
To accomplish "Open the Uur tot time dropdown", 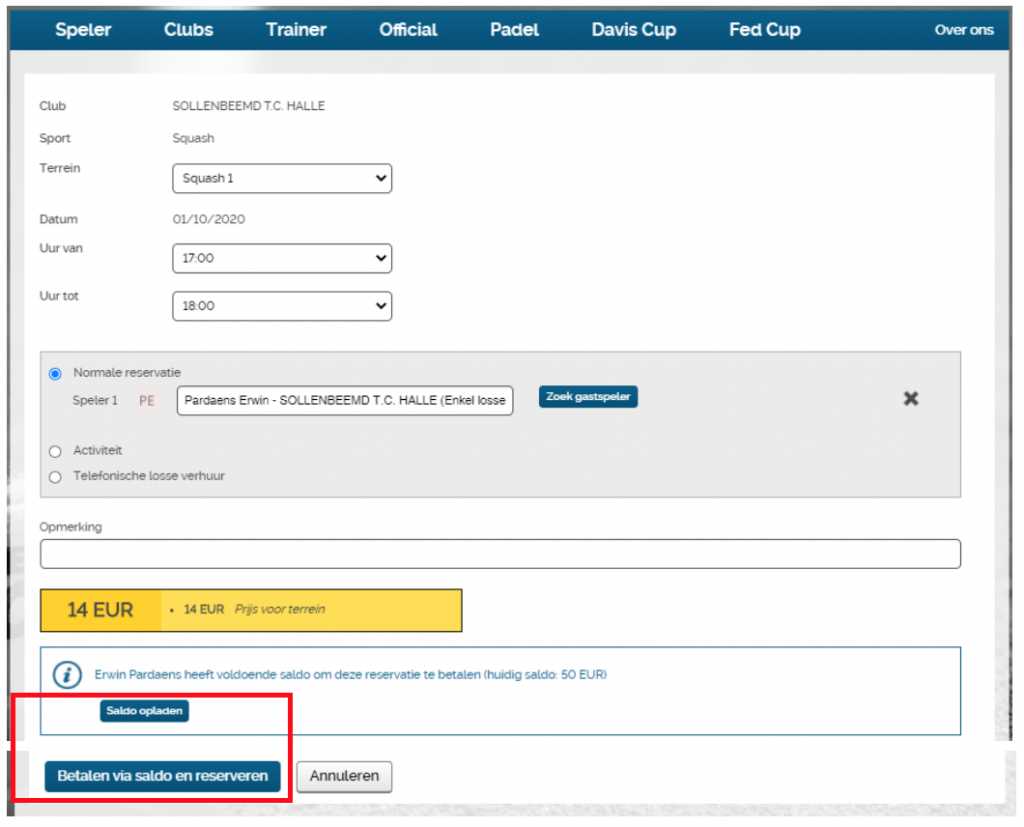I will click(282, 306).
